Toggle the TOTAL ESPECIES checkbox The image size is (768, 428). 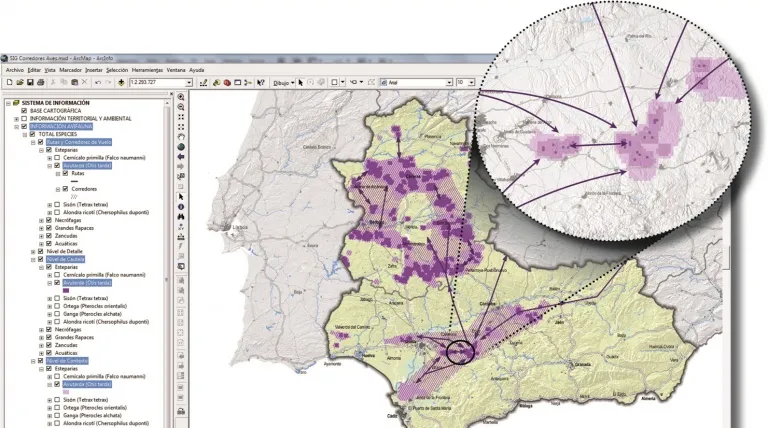point(32,134)
